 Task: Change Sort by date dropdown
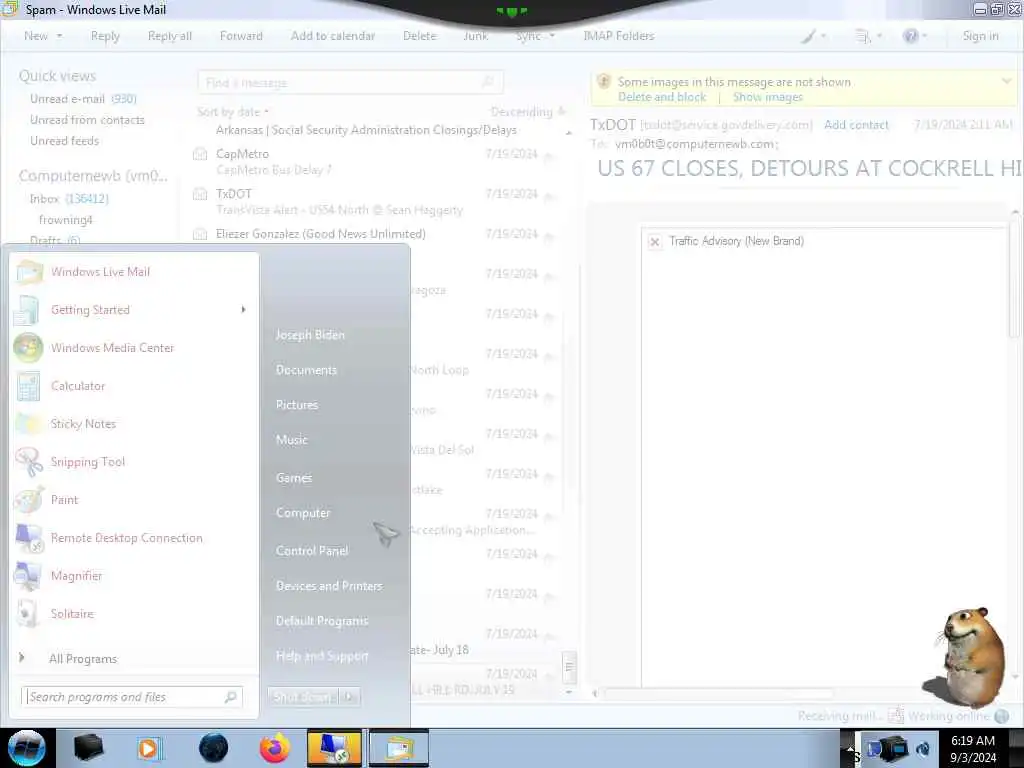232,112
